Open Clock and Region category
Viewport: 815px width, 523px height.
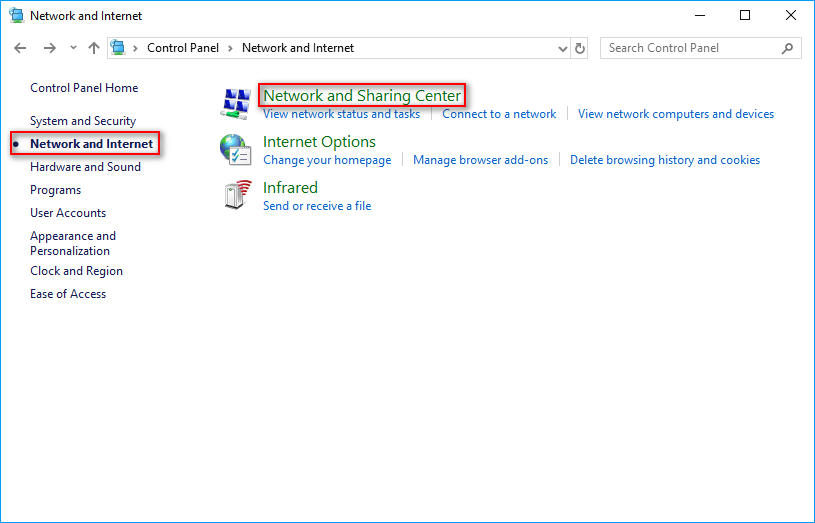[76, 271]
